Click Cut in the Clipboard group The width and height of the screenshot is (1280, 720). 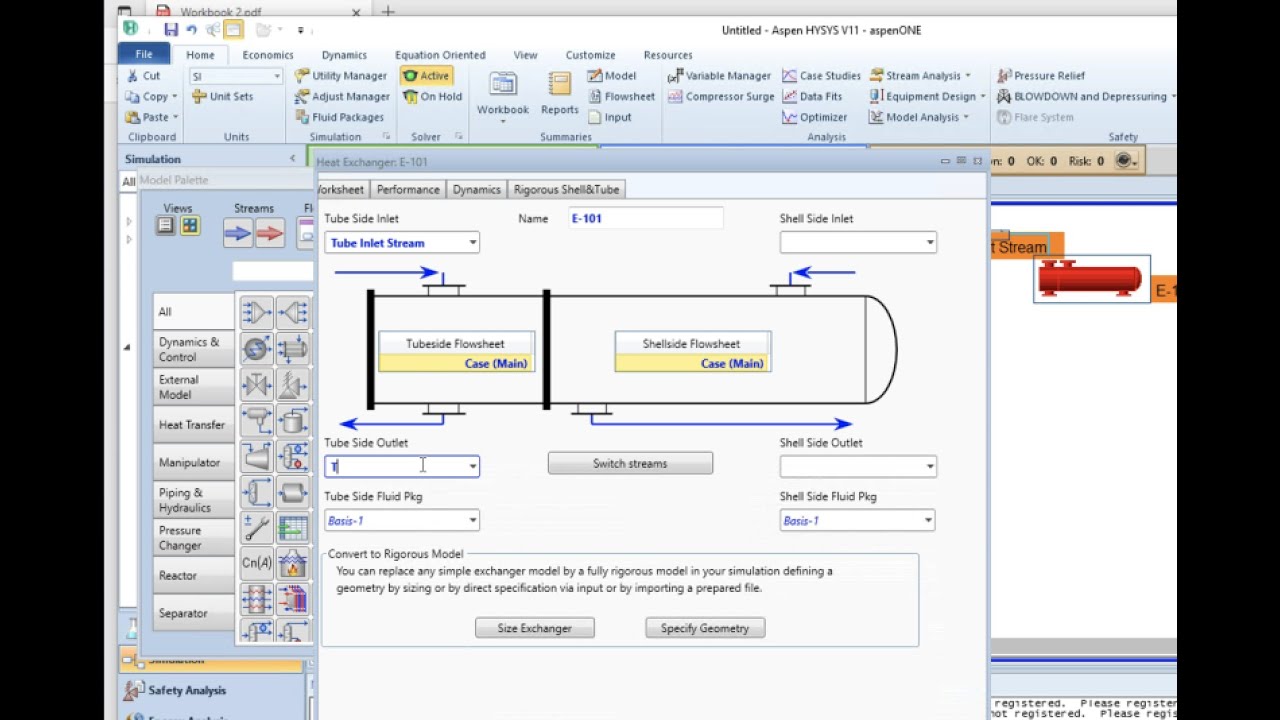(143, 76)
